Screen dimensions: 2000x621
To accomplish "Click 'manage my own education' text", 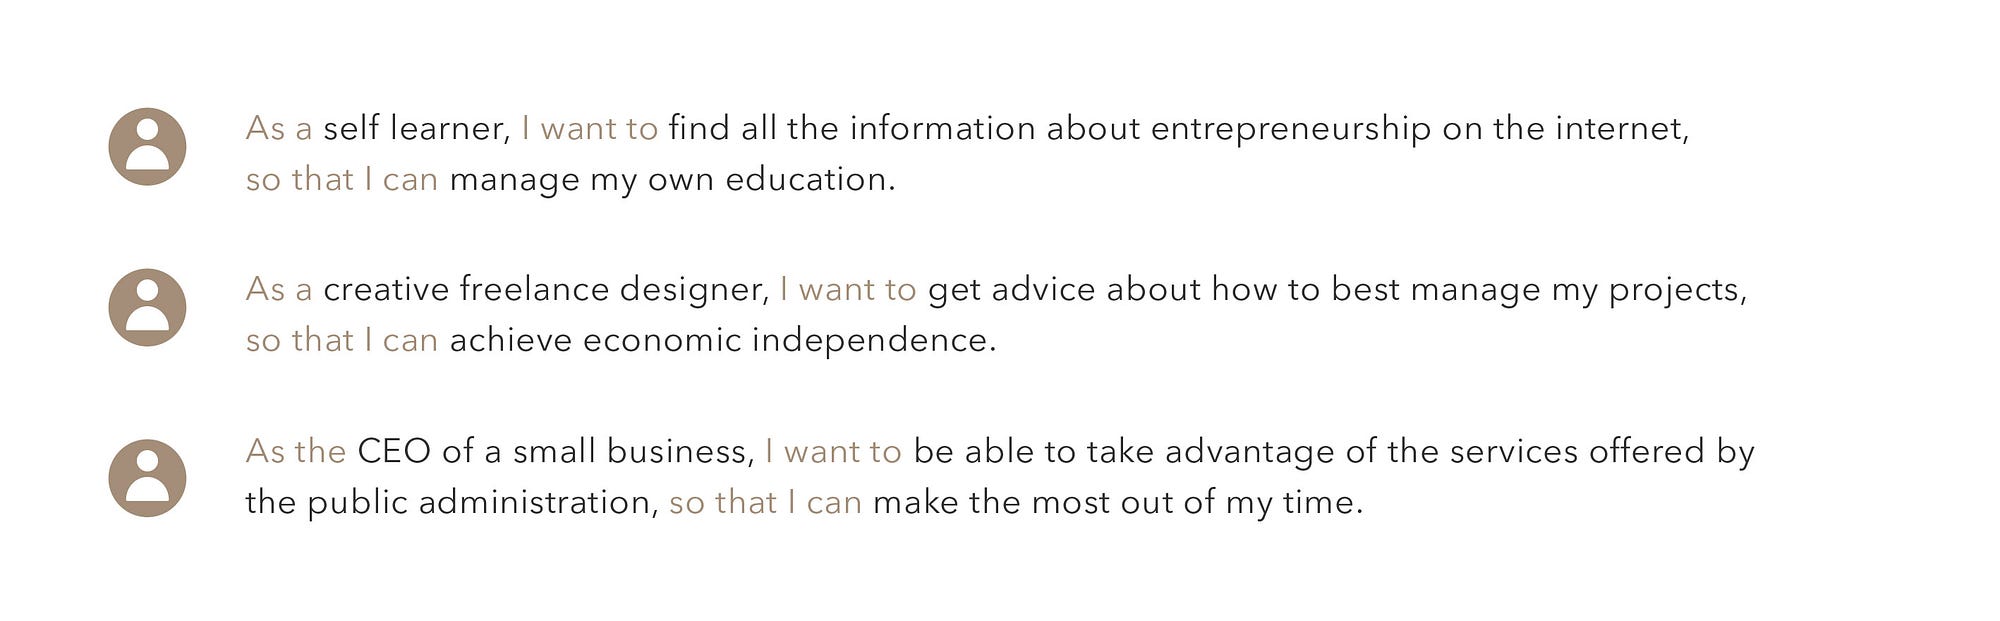I will tap(672, 181).
